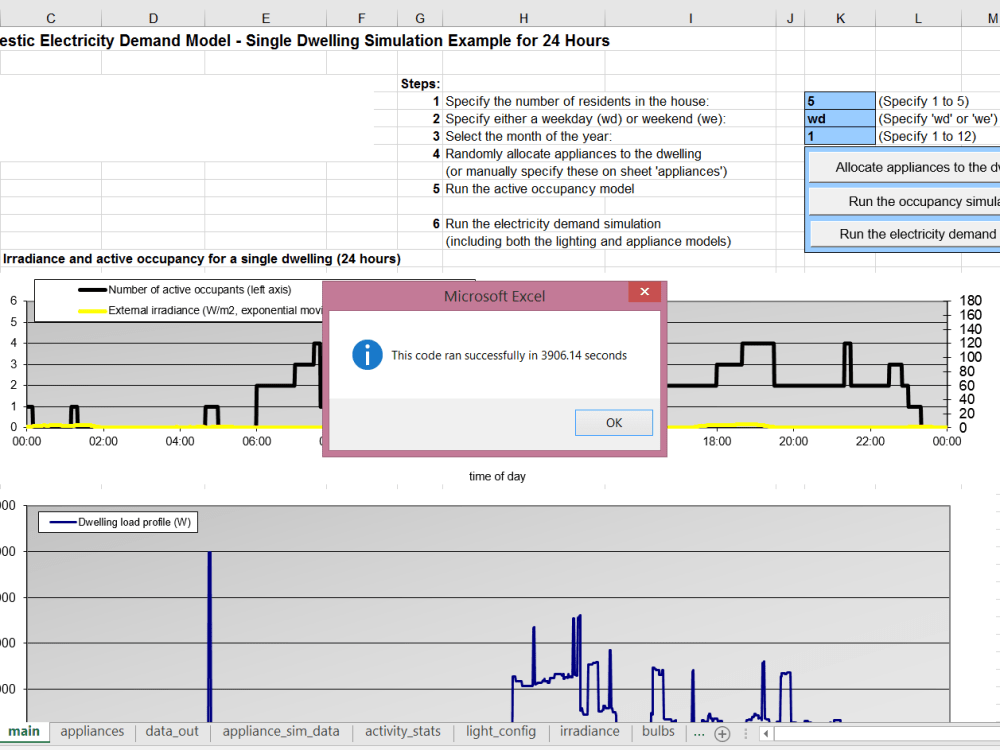Open the bulbs sheet tab
The image size is (1000, 750).
click(657, 732)
